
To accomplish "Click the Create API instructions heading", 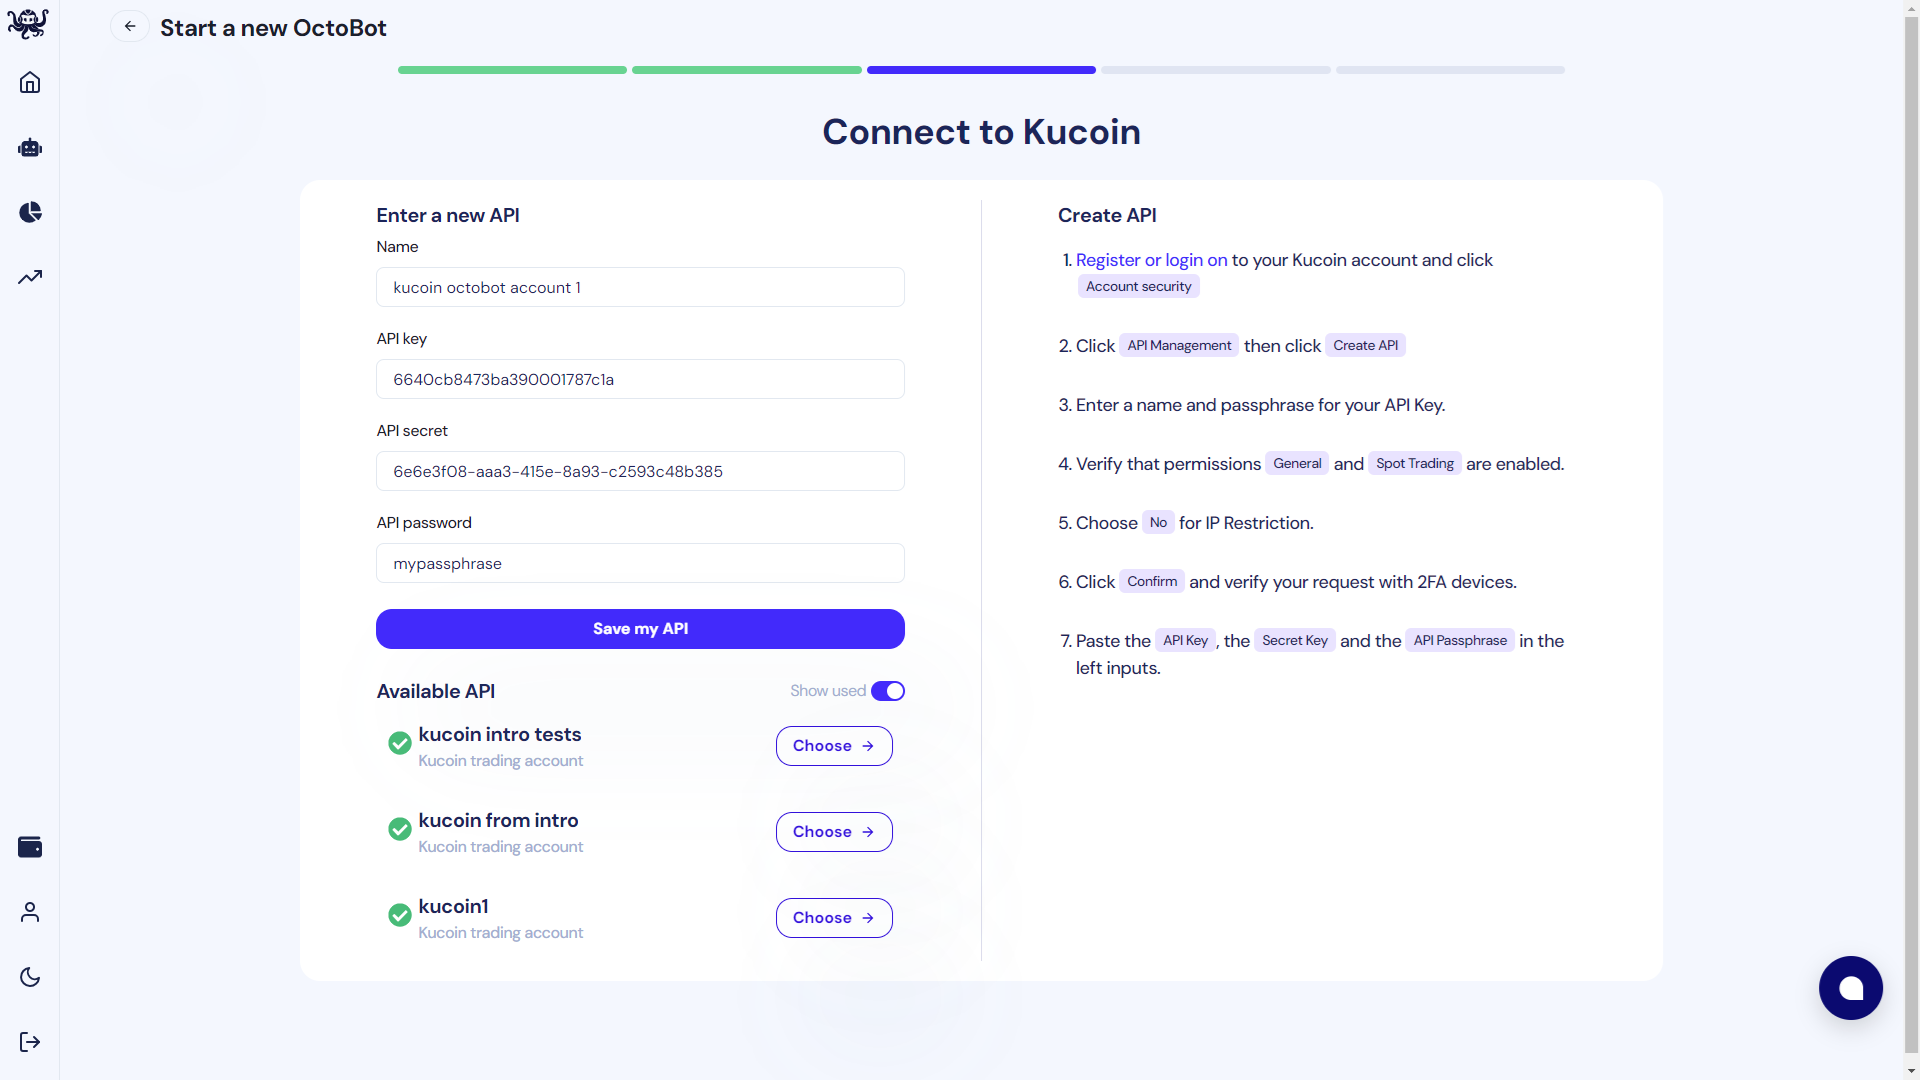I will point(1107,215).
